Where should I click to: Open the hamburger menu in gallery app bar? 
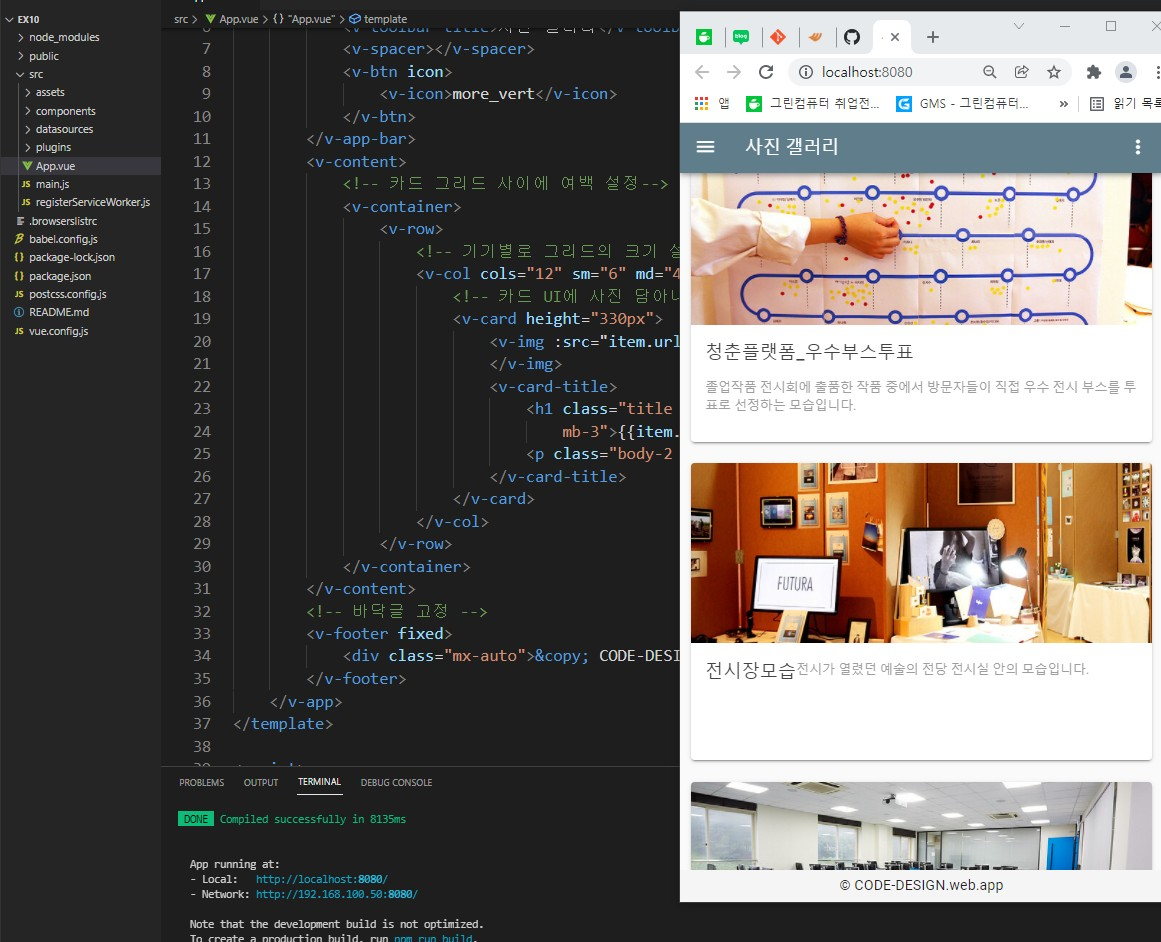pos(705,147)
